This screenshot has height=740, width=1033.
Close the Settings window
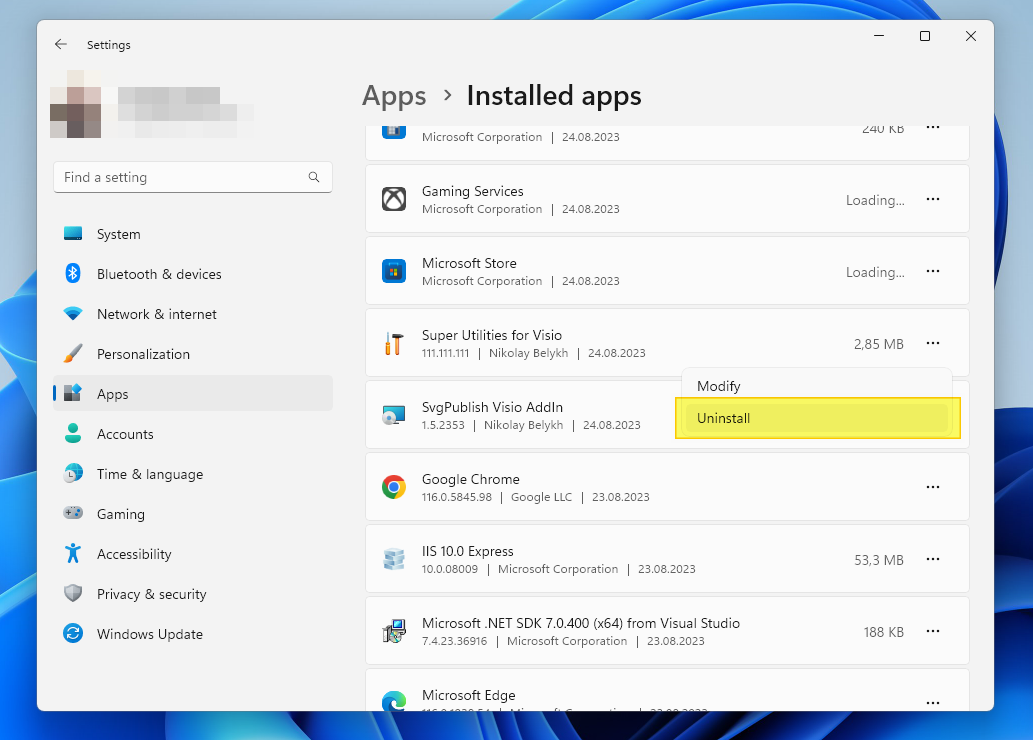coord(970,36)
